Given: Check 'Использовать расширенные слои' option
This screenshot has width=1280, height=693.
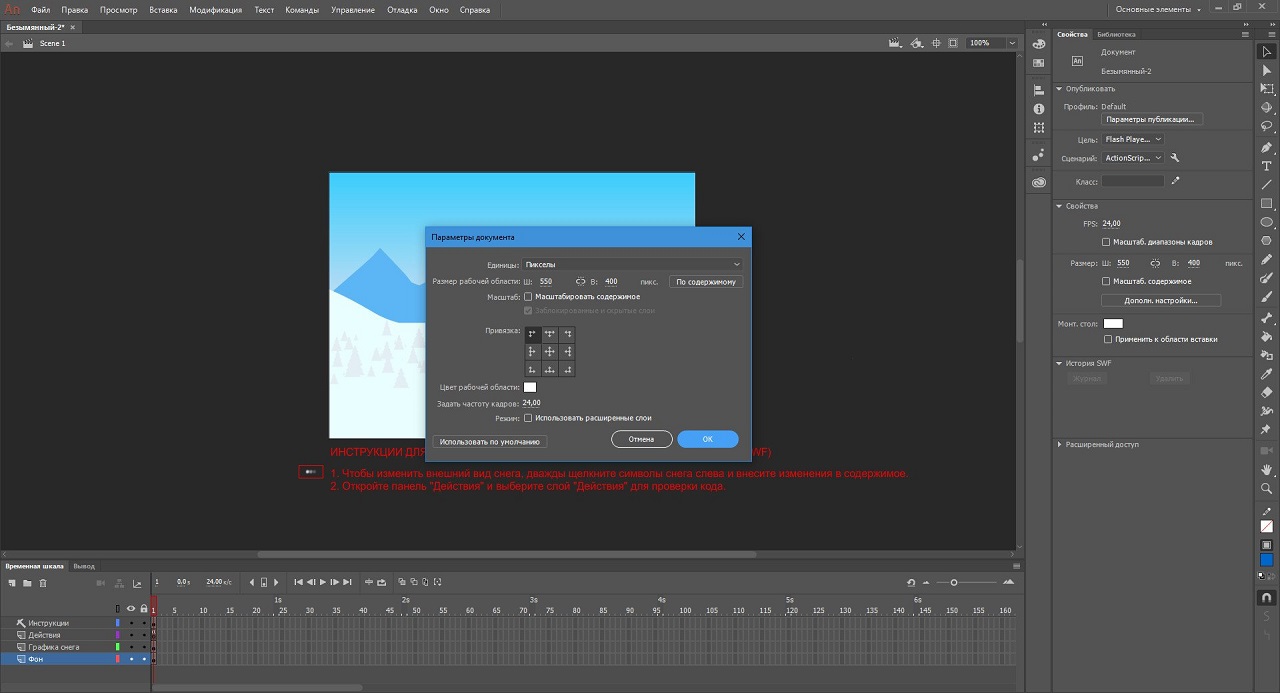Looking at the screenshot, I should 528,418.
